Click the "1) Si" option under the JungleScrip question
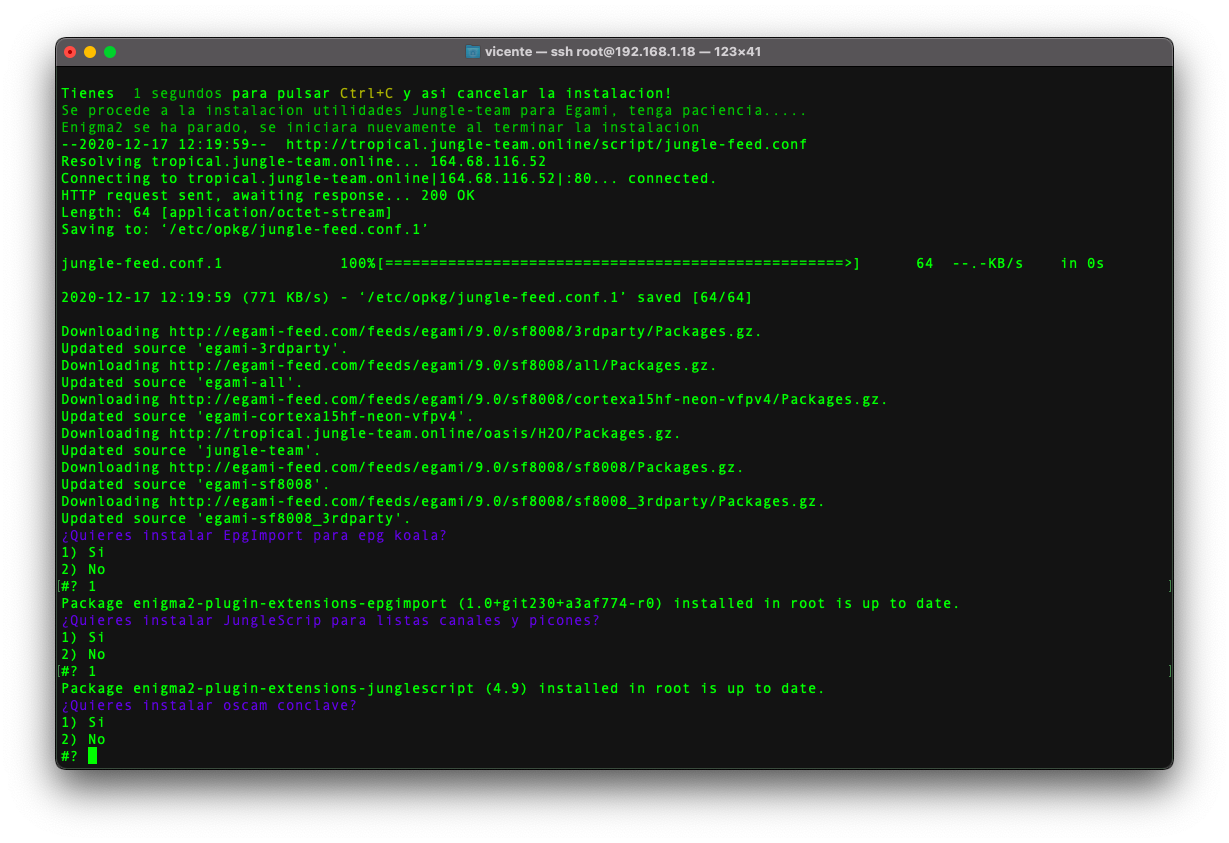 tap(83, 638)
